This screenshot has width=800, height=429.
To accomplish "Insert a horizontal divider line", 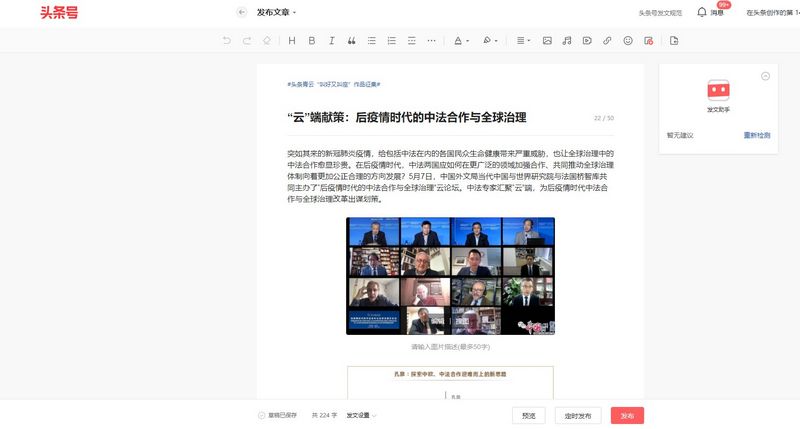I will 412,41.
